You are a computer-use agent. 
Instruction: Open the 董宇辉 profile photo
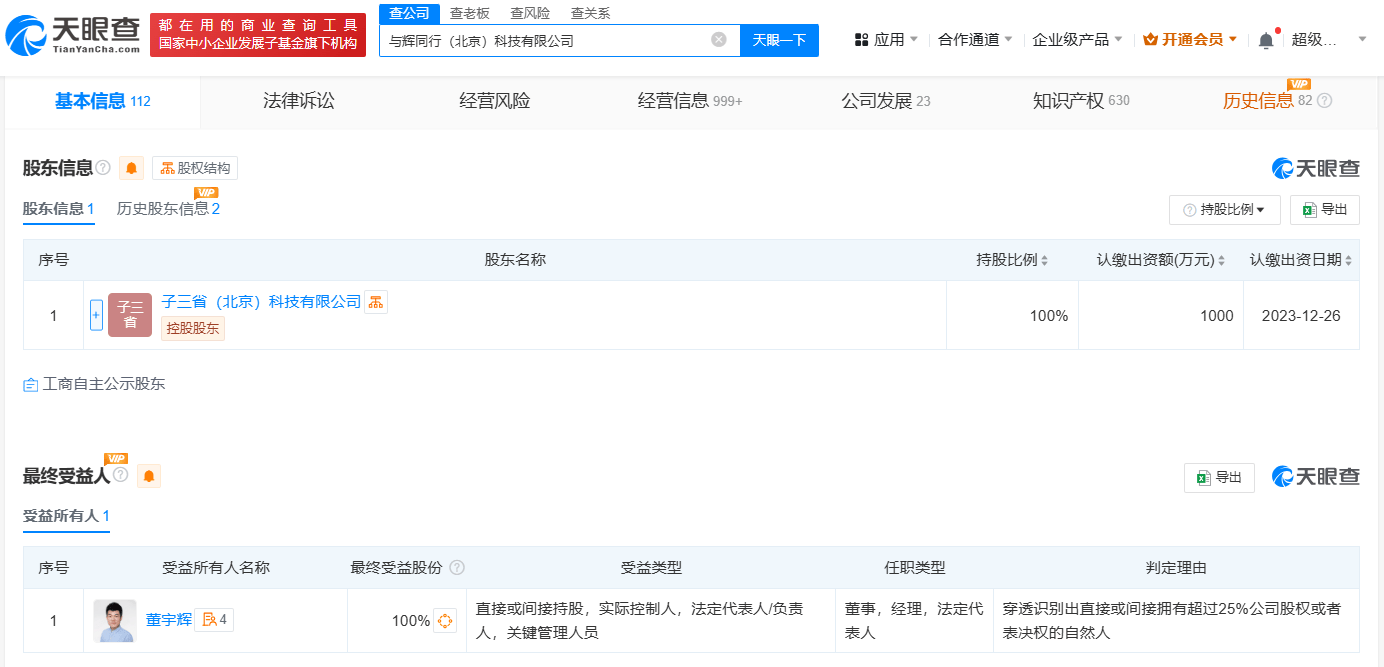(x=114, y=620)
